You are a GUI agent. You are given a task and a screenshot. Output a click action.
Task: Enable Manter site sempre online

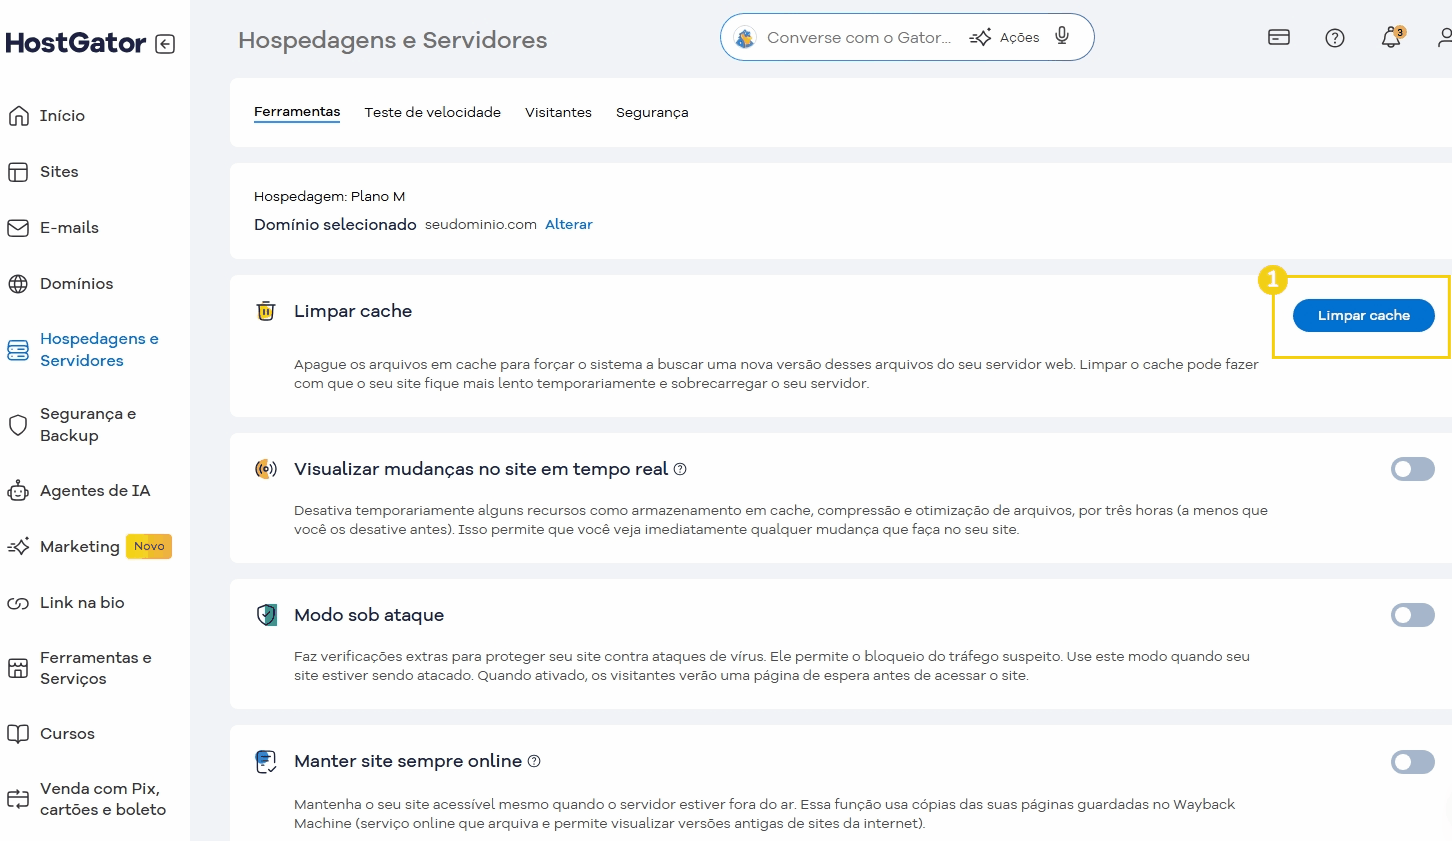click(x=1412, y=761)
